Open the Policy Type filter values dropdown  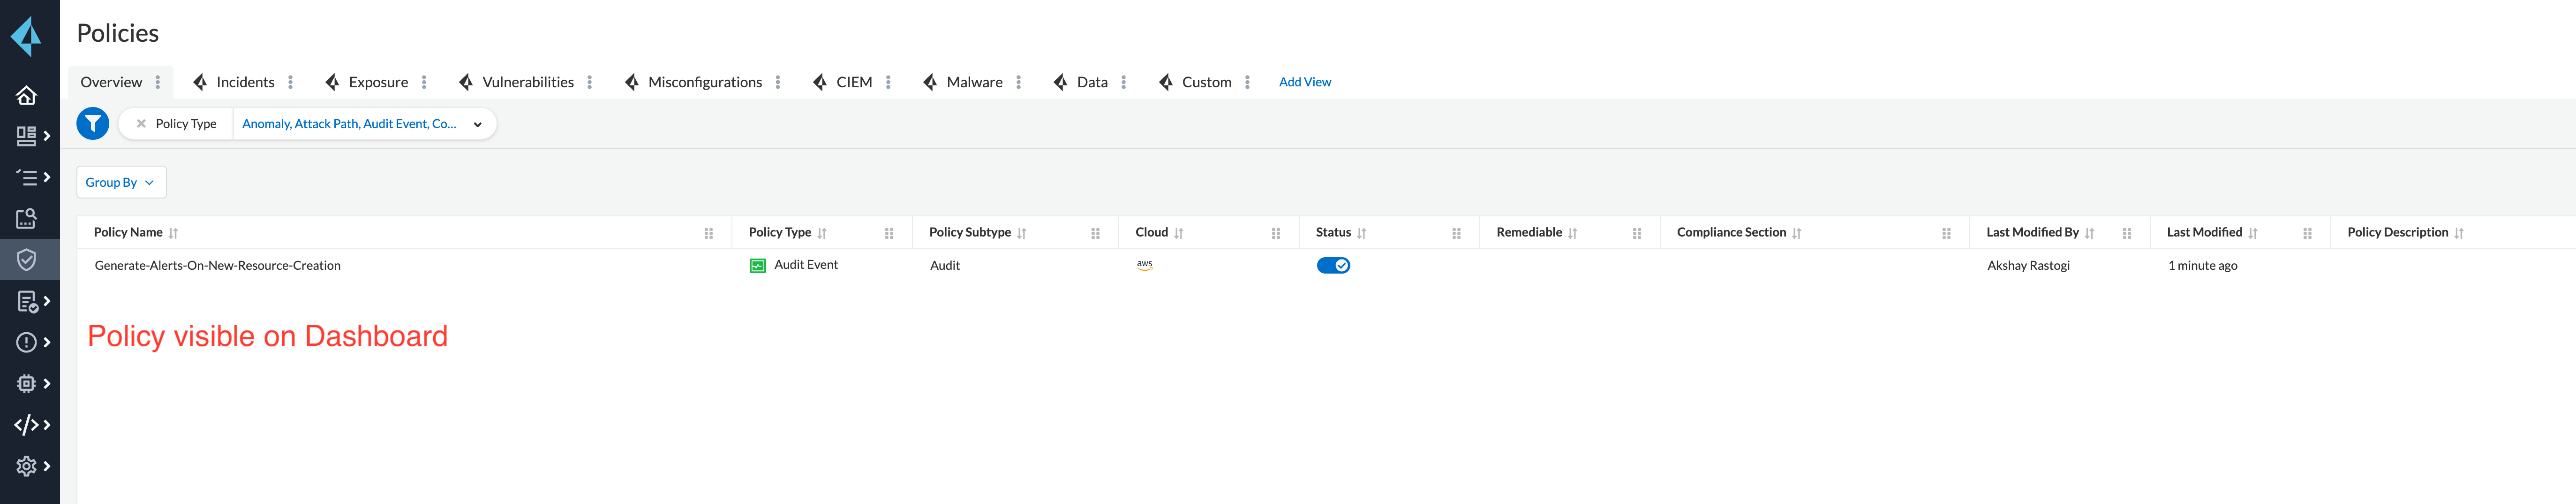coord(477,124)
